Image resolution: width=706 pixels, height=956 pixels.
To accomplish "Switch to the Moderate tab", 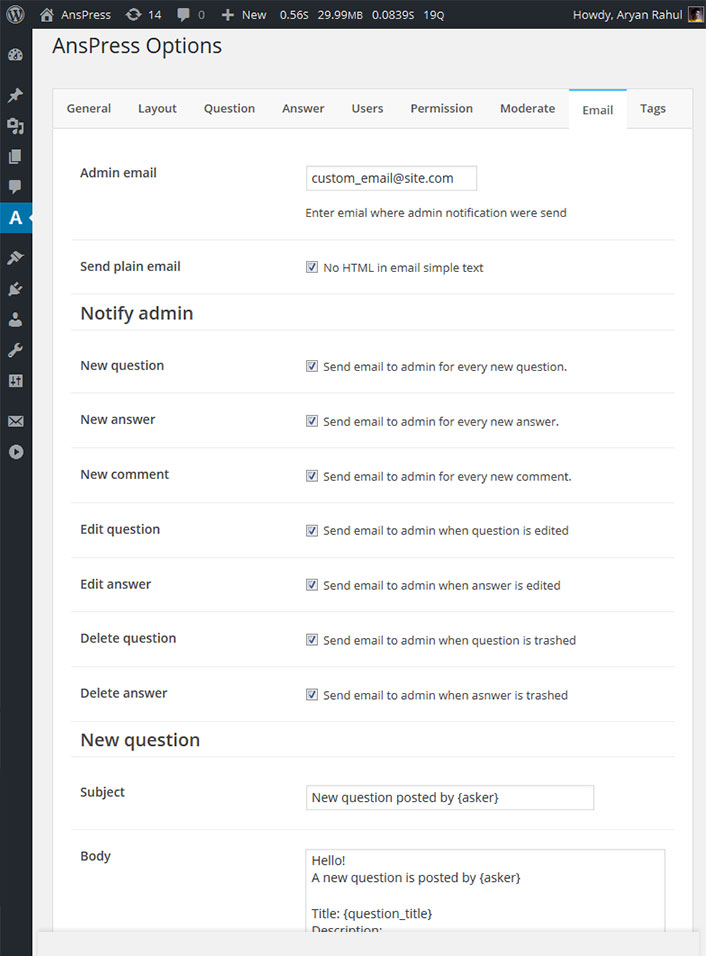I will 527,108.
